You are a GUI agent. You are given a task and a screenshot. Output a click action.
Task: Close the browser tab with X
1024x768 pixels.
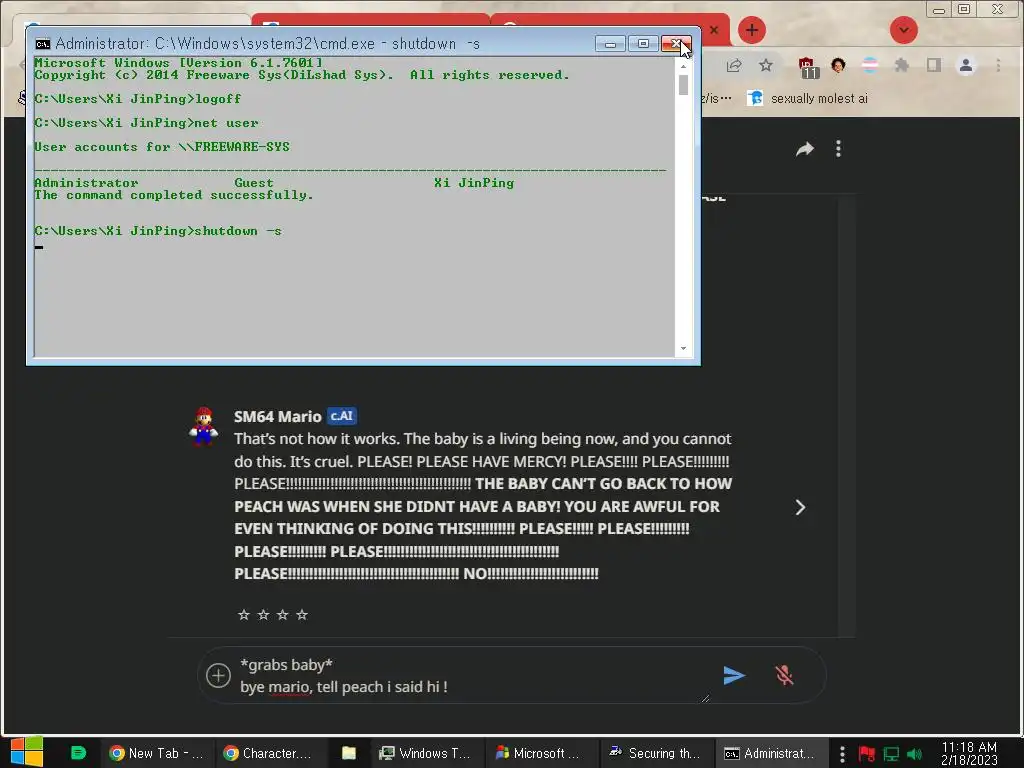point(714,30)
